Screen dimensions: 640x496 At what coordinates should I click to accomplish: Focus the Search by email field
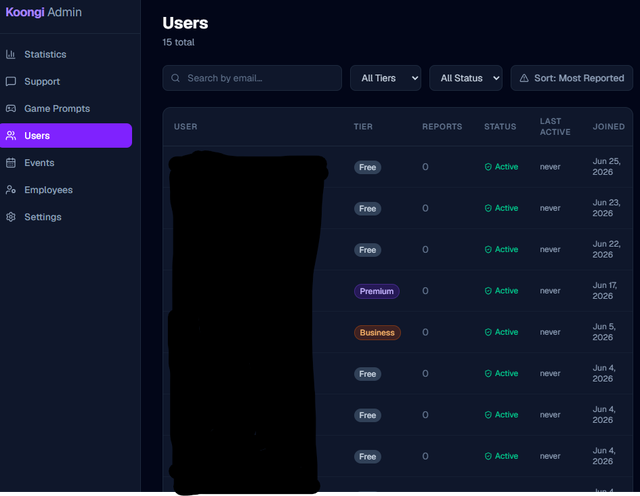(252, 78)
